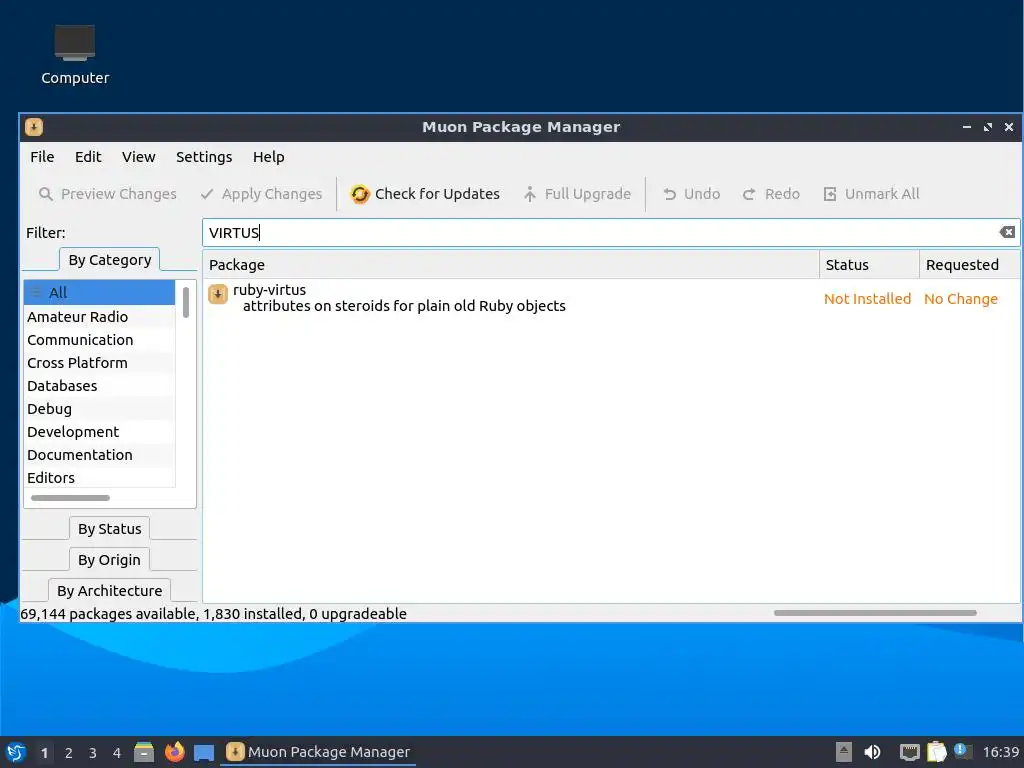Viewport: 1024px width, 768px height.
Task: Click the removable media tray icon
Action: tap(844, 752)
